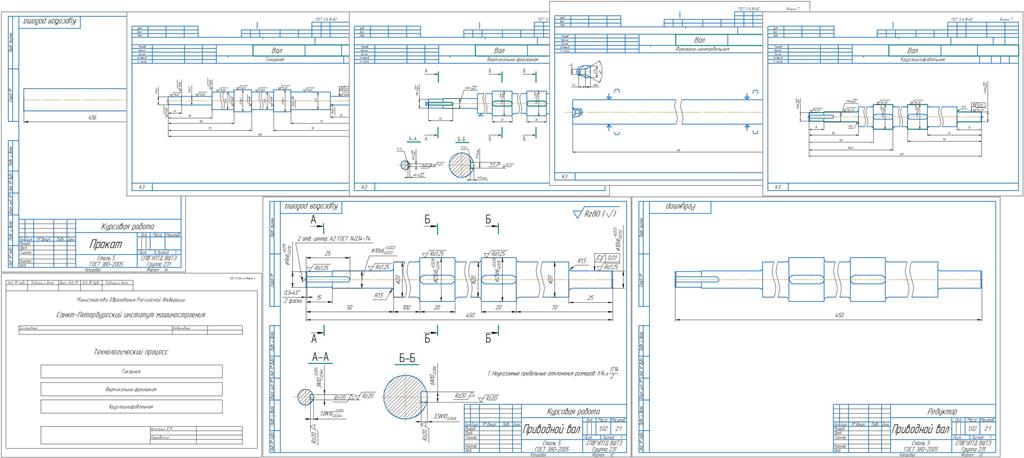1024x458 pixels.
Task: Select Сталь 5 ГОСТ 380-2005 under the shaft drawing title
Action: (x=554, y=446)
